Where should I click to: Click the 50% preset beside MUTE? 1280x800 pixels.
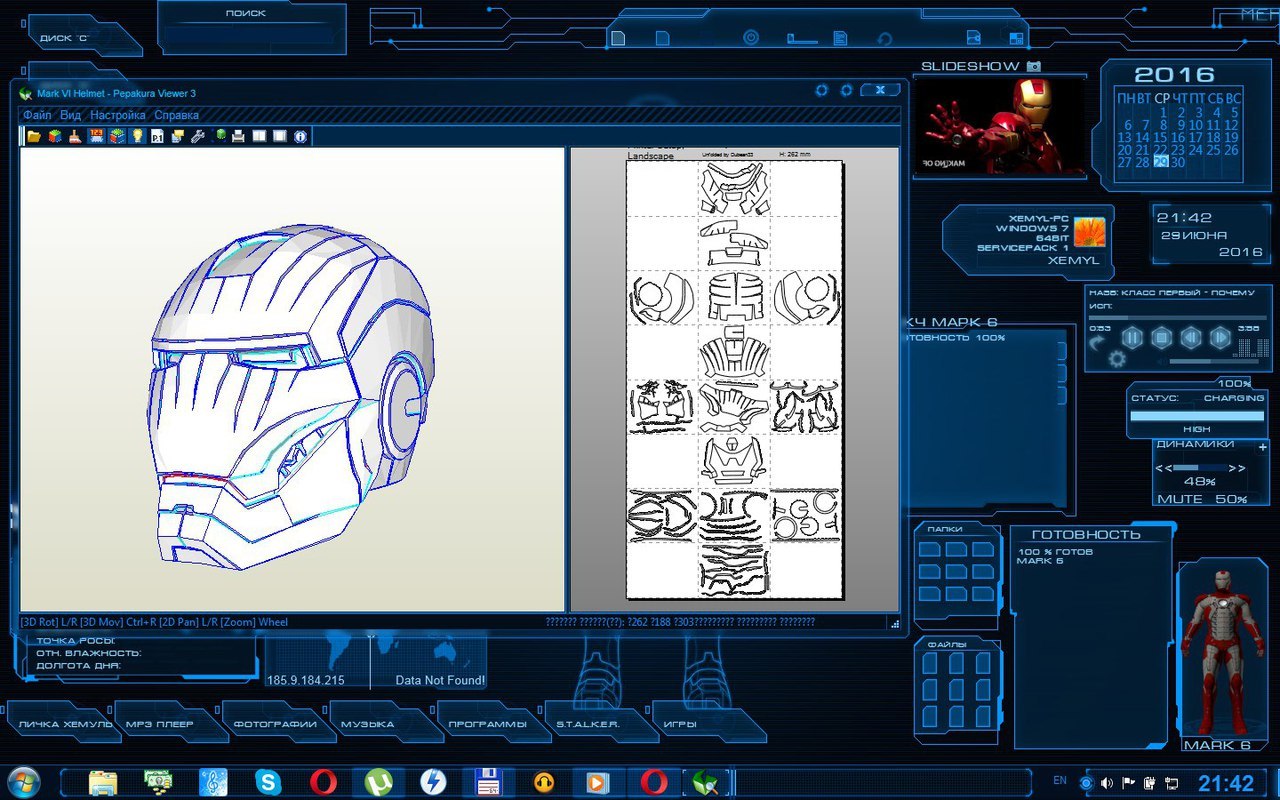coord(1231,499)
